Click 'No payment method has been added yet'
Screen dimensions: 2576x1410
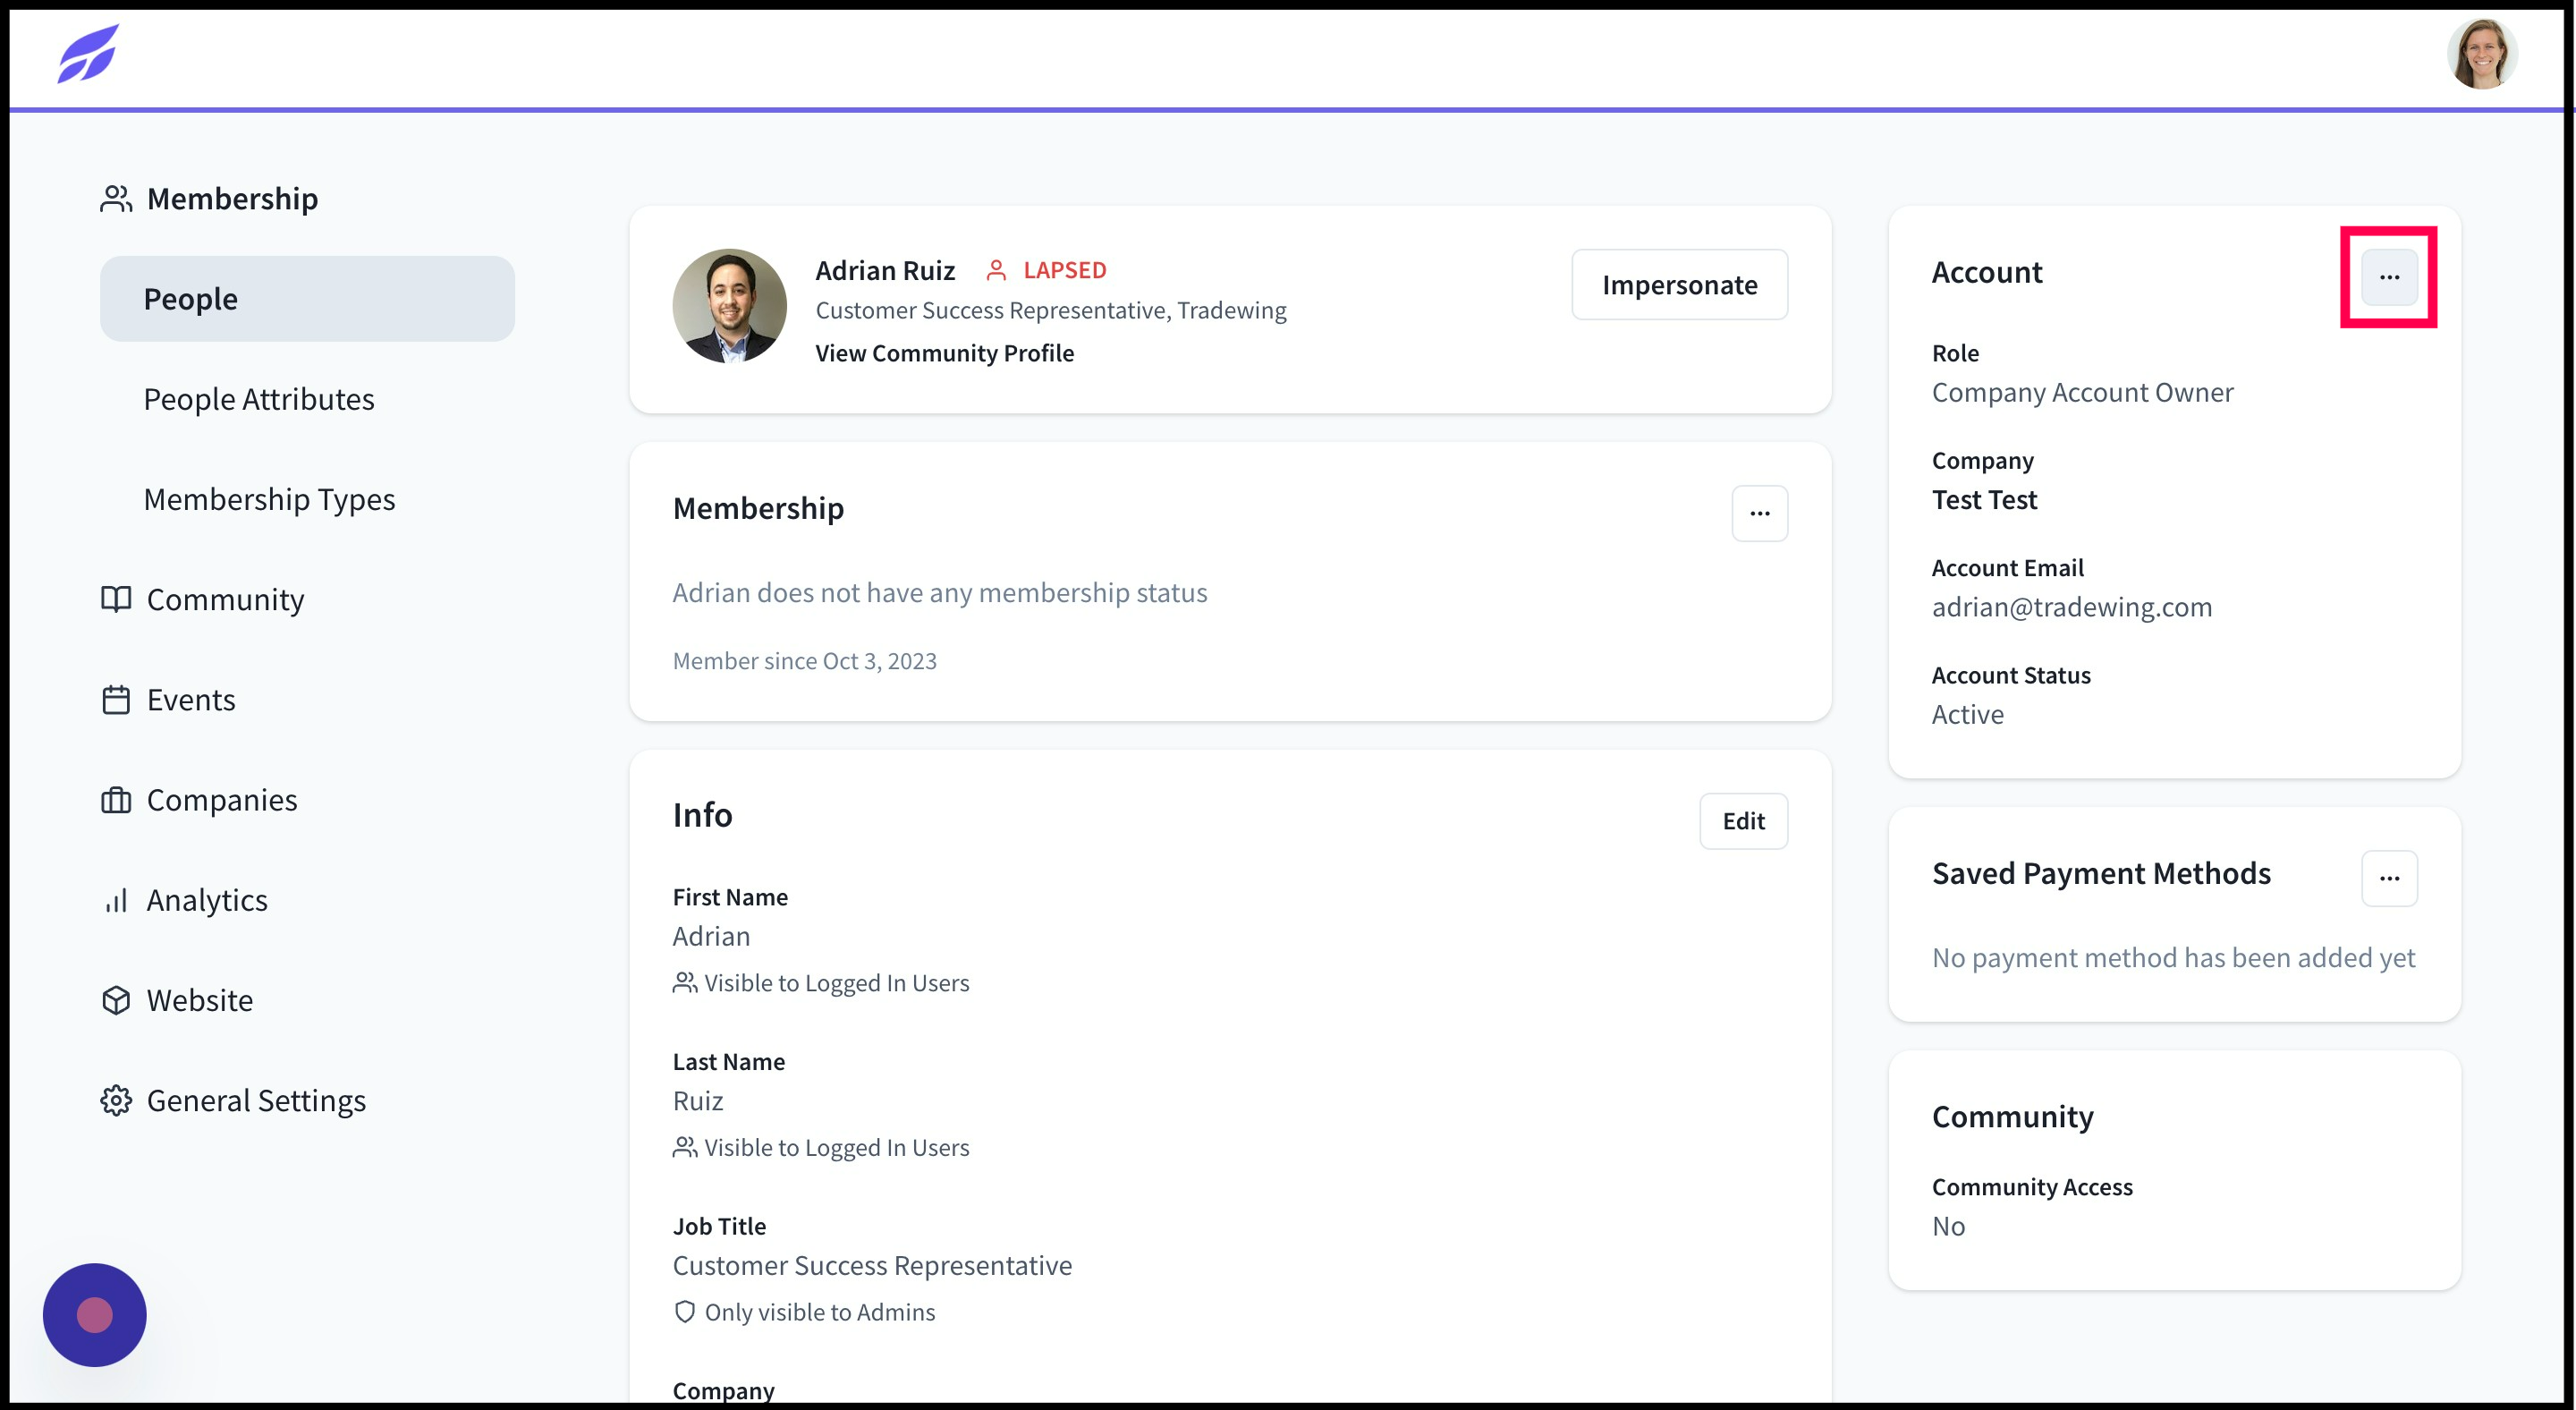[2173, 958]
